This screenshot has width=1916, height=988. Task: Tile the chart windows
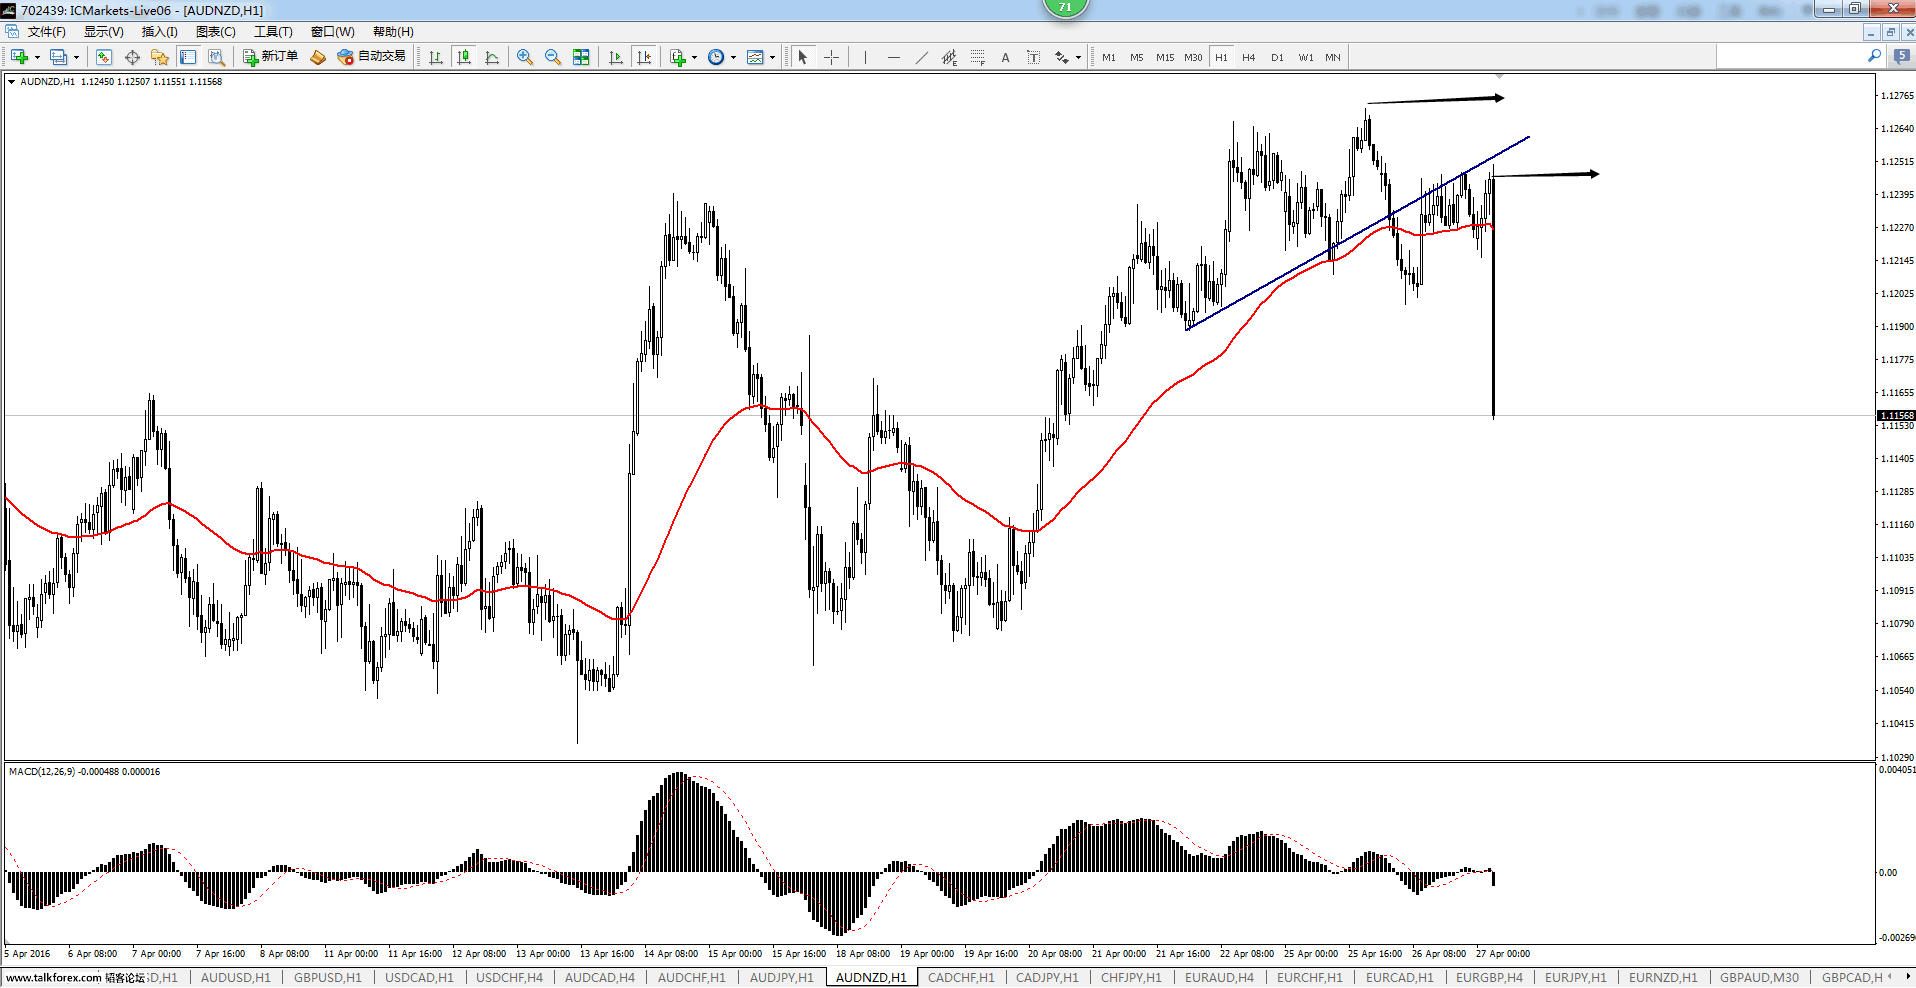(x=581, y=57)
